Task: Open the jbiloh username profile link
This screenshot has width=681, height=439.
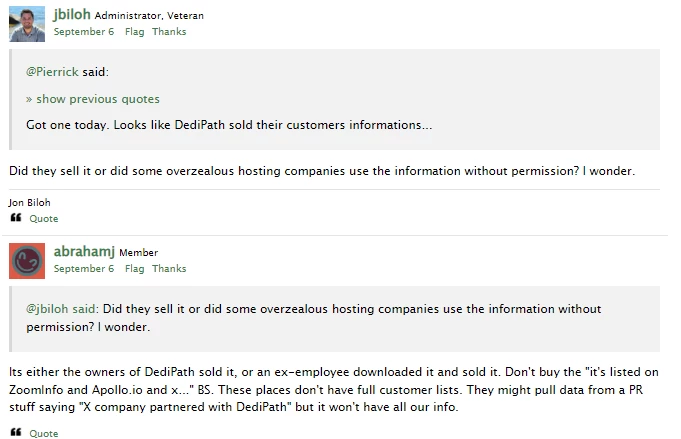Action: (x=72, y=16)
